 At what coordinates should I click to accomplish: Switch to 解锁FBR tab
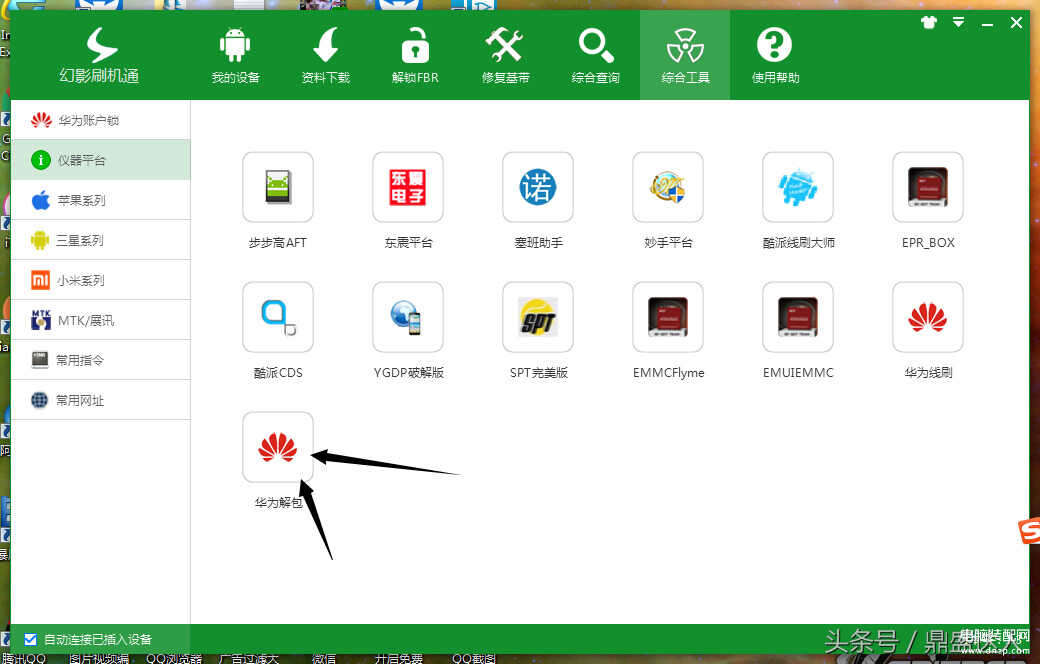coord(415,56)
